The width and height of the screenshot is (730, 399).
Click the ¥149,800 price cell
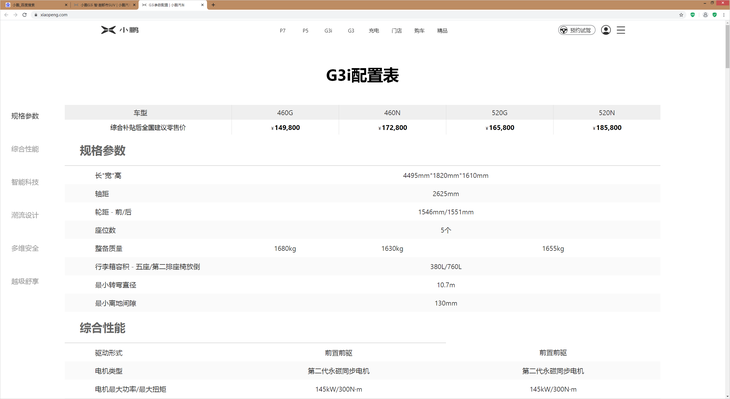[x=285, y=128]
